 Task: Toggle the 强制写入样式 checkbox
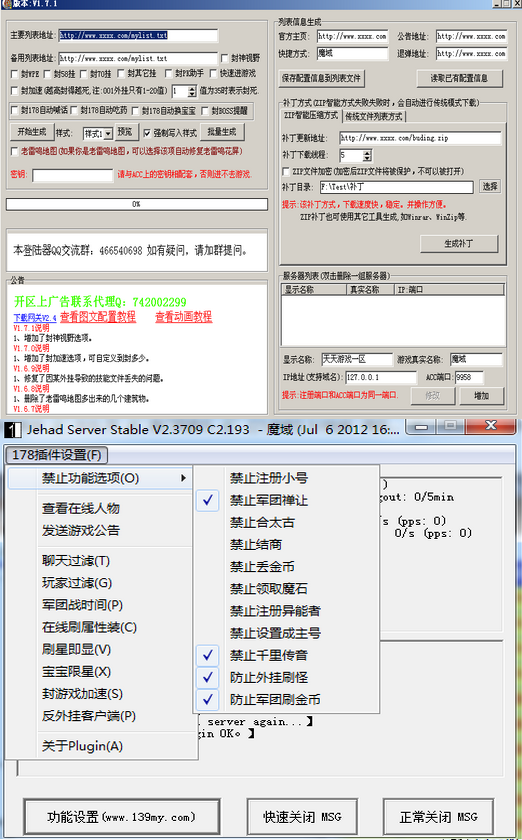click(x=147, y=133)
